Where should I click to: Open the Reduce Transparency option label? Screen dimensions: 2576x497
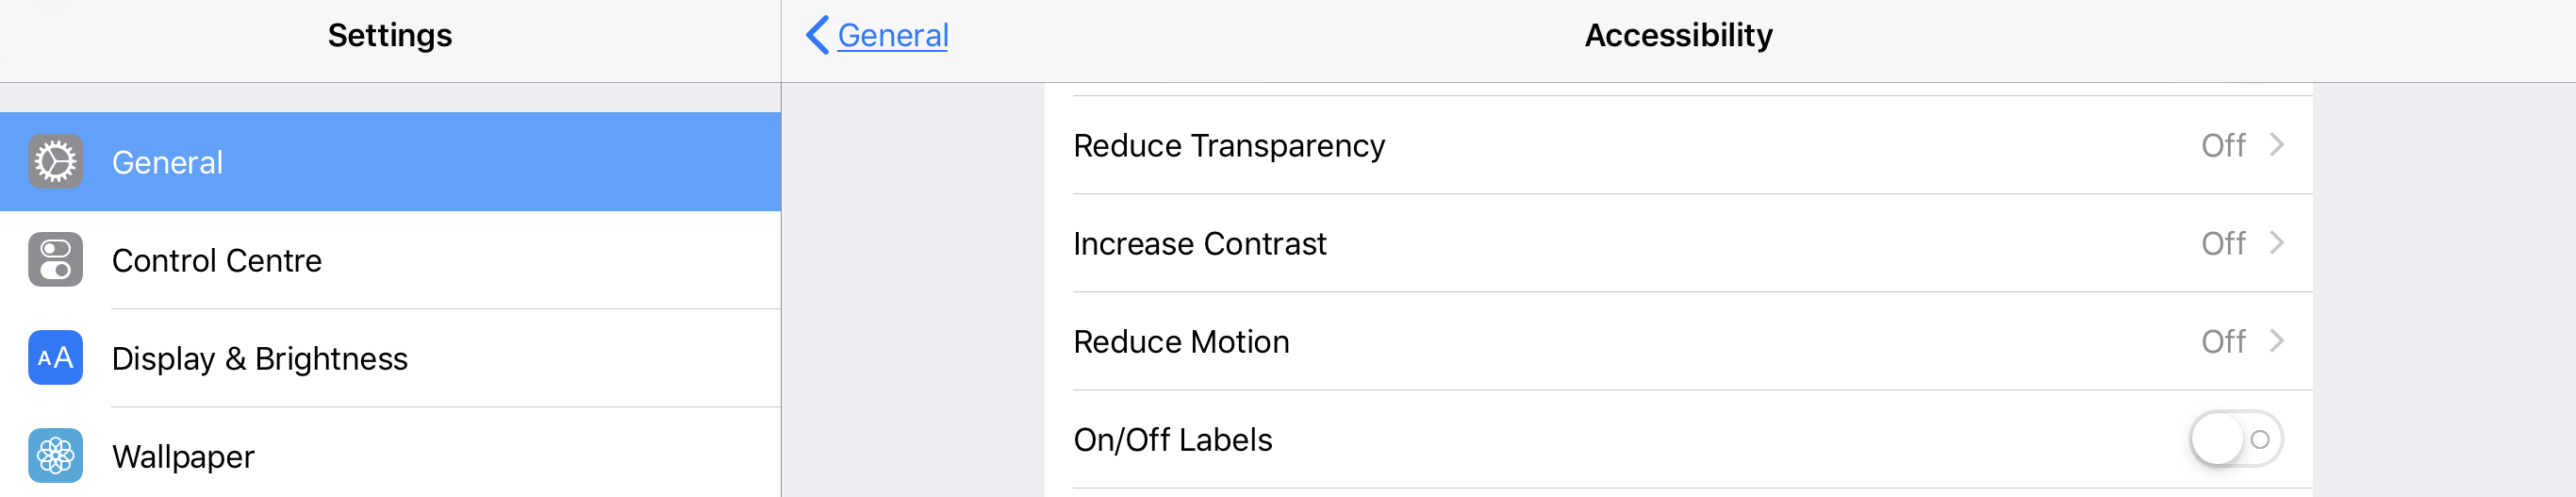[x=1228, y=146]
